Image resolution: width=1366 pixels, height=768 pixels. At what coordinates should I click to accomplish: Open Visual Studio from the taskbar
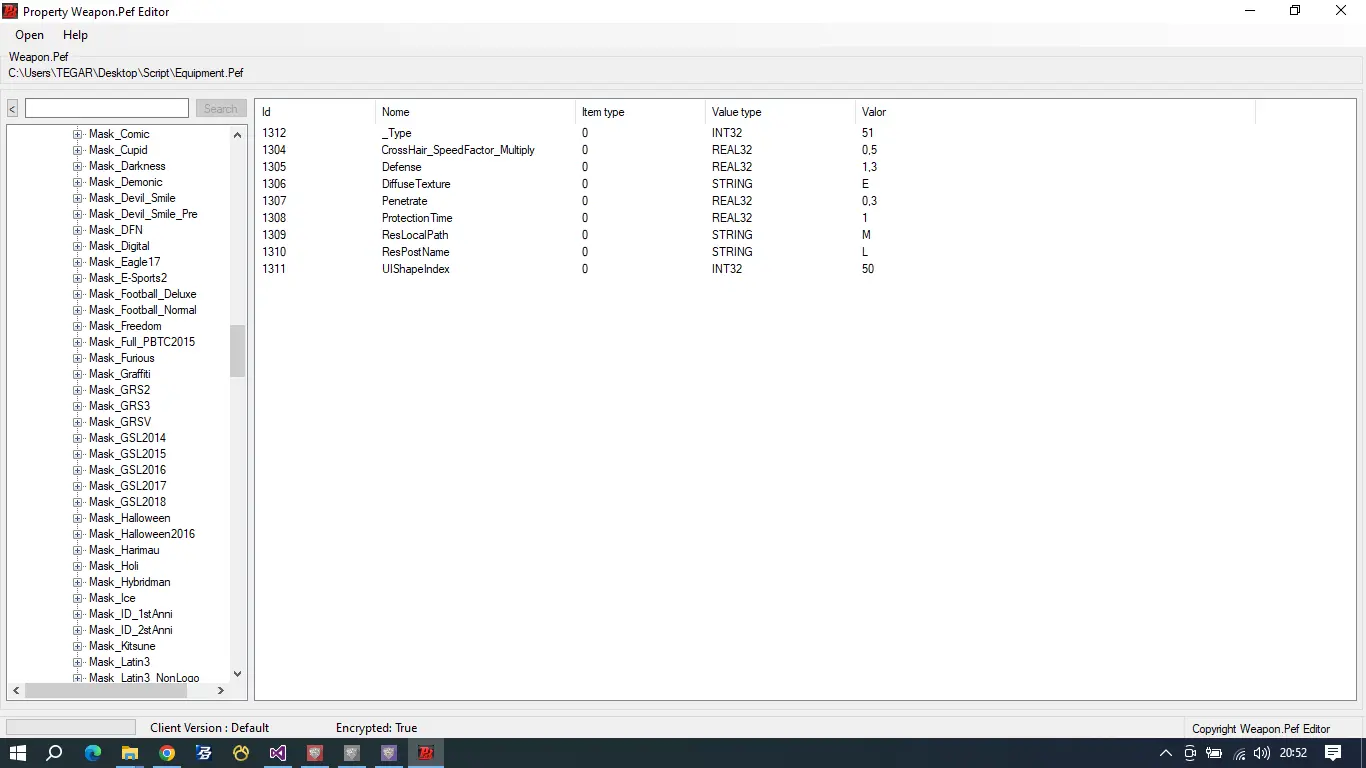[x=278, y=753]
